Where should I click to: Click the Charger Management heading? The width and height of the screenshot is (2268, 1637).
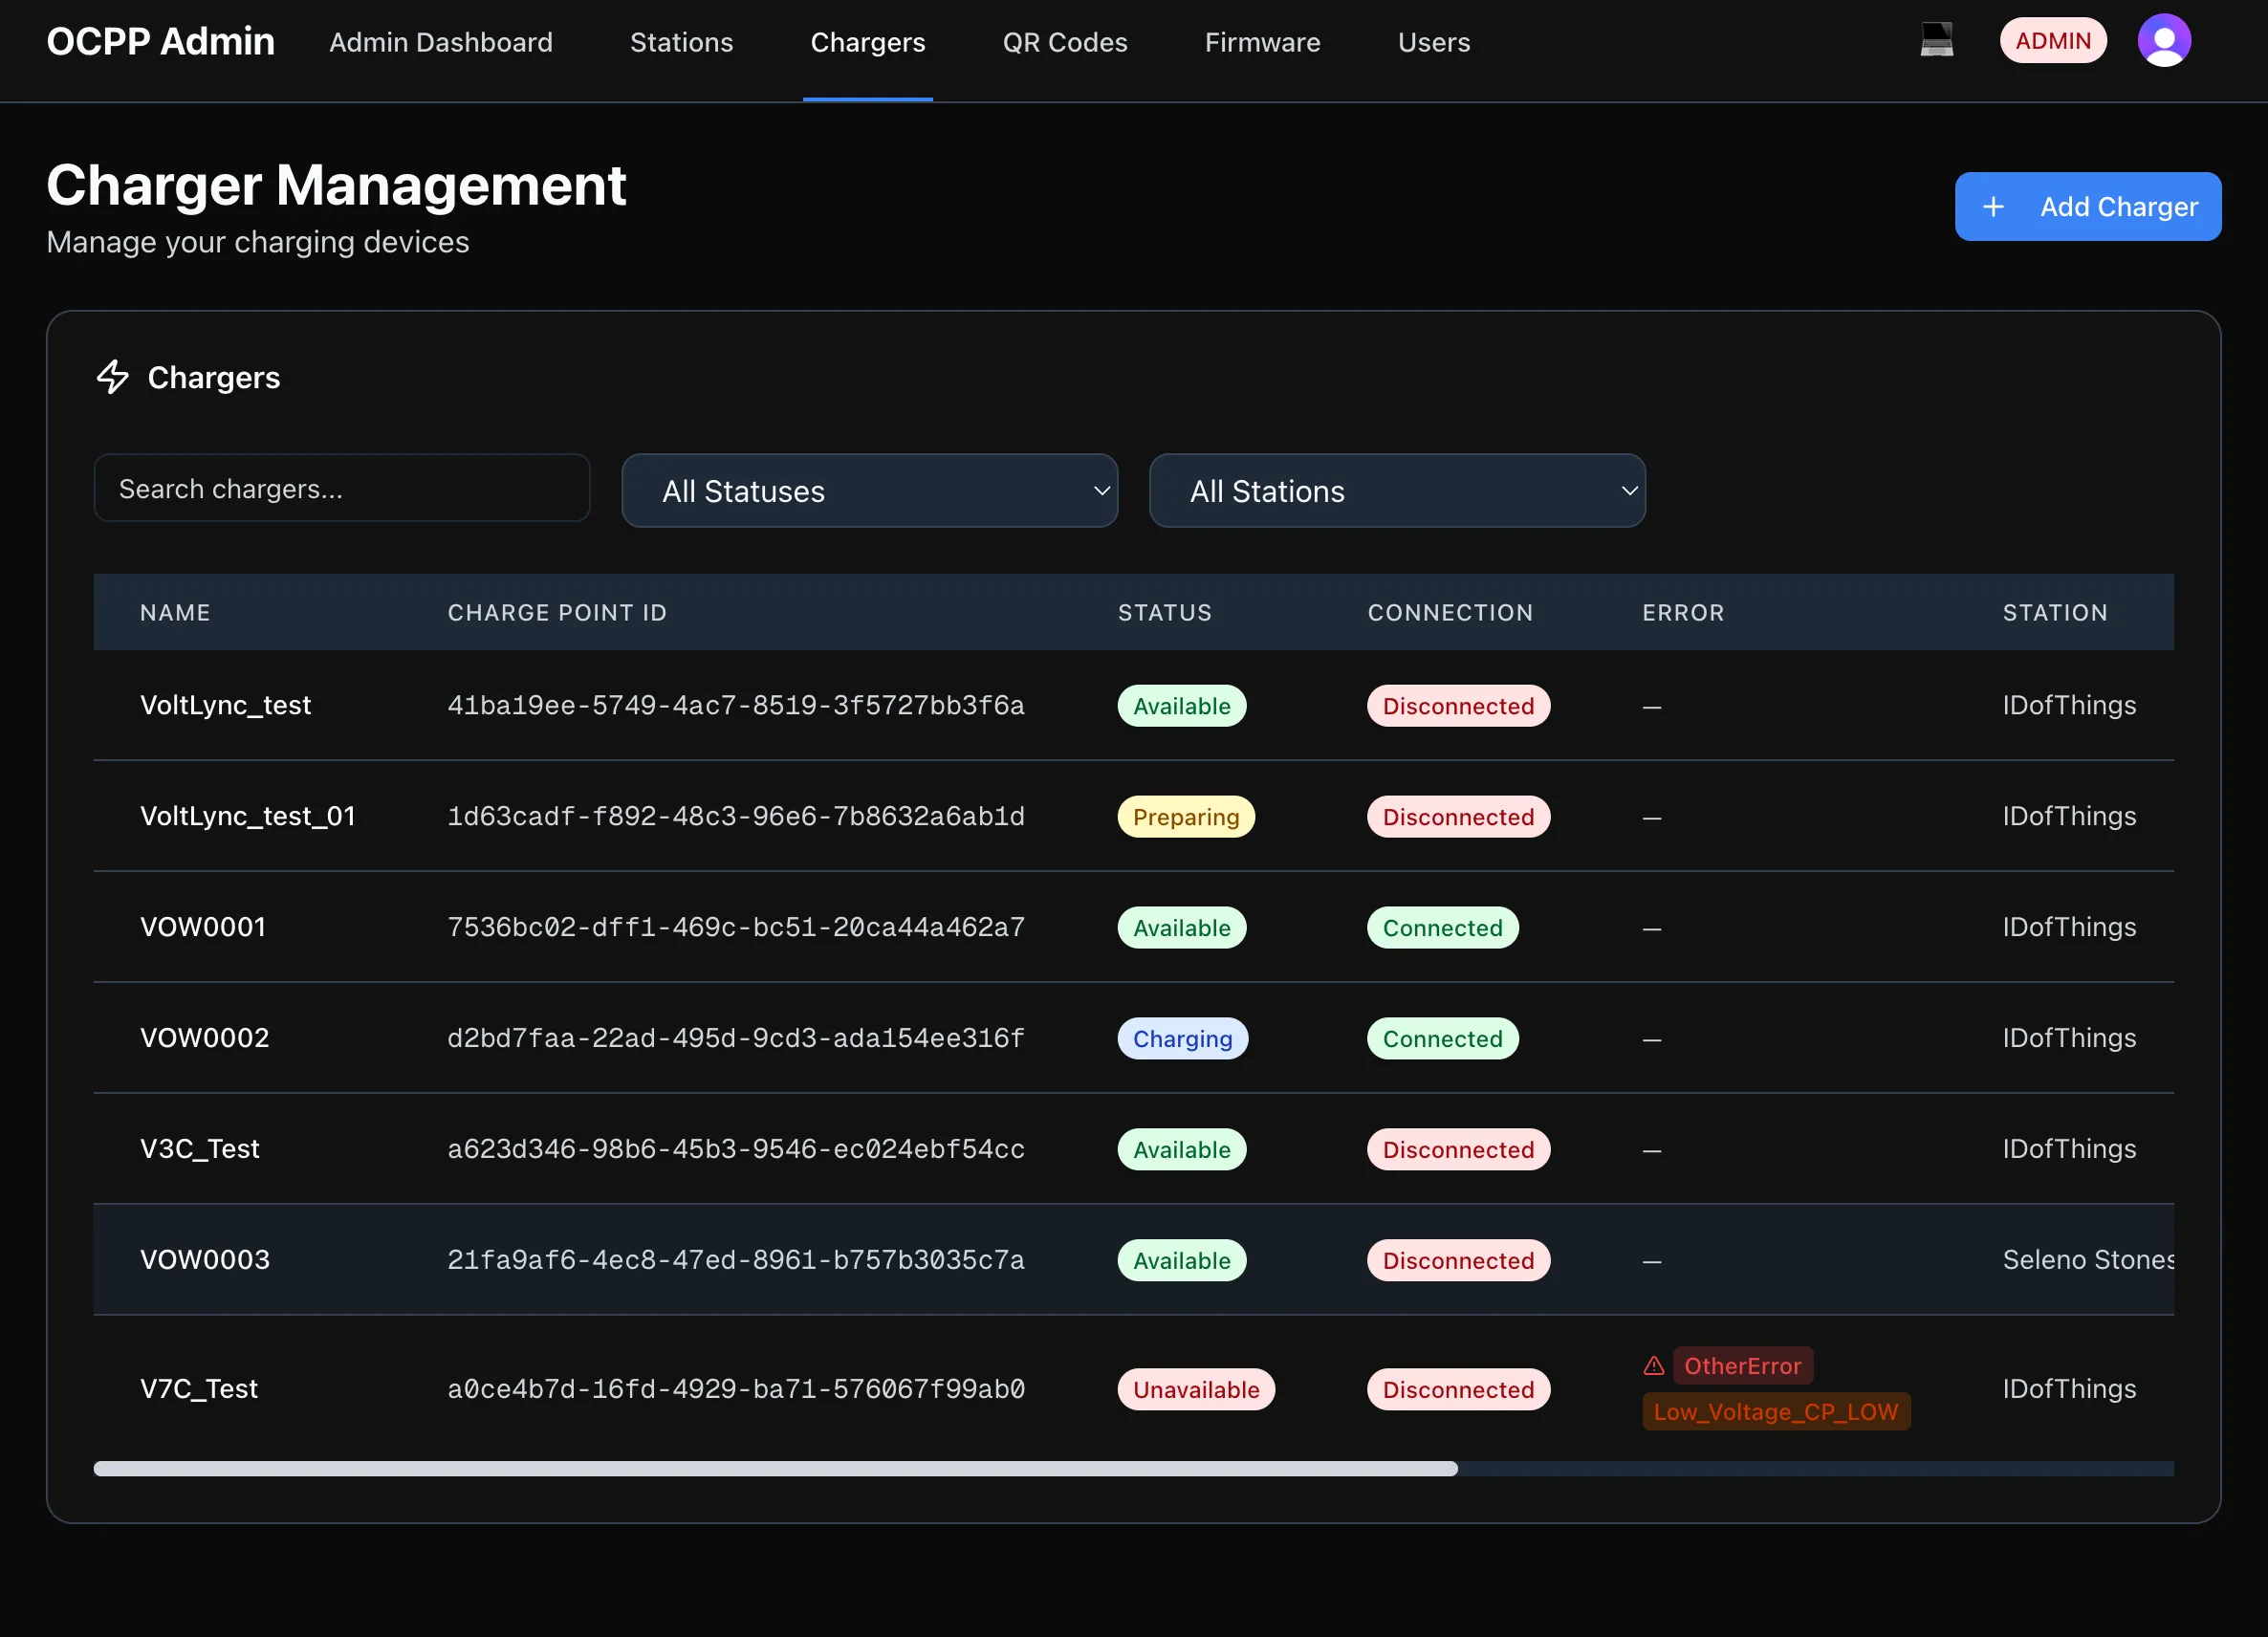coord(336,186)
